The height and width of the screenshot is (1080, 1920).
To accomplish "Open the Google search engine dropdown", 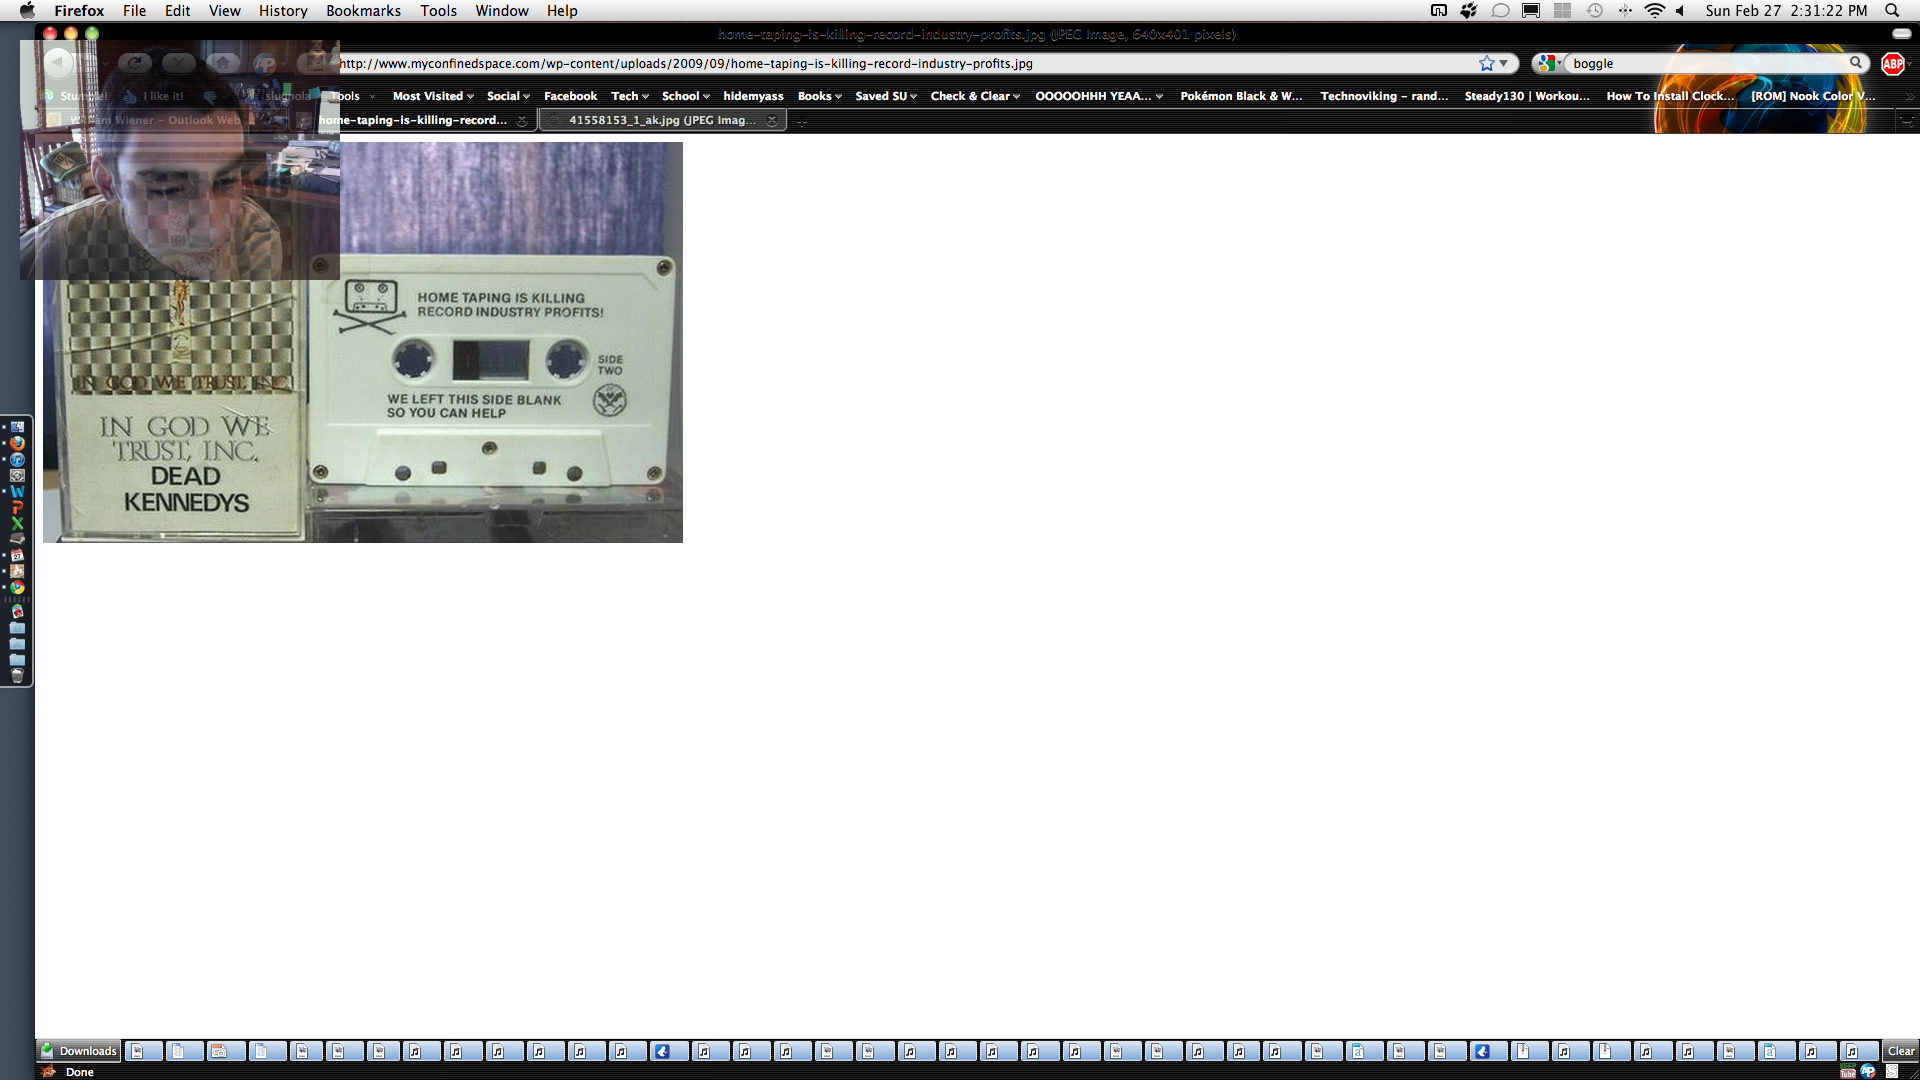I will click(1549, 63).
